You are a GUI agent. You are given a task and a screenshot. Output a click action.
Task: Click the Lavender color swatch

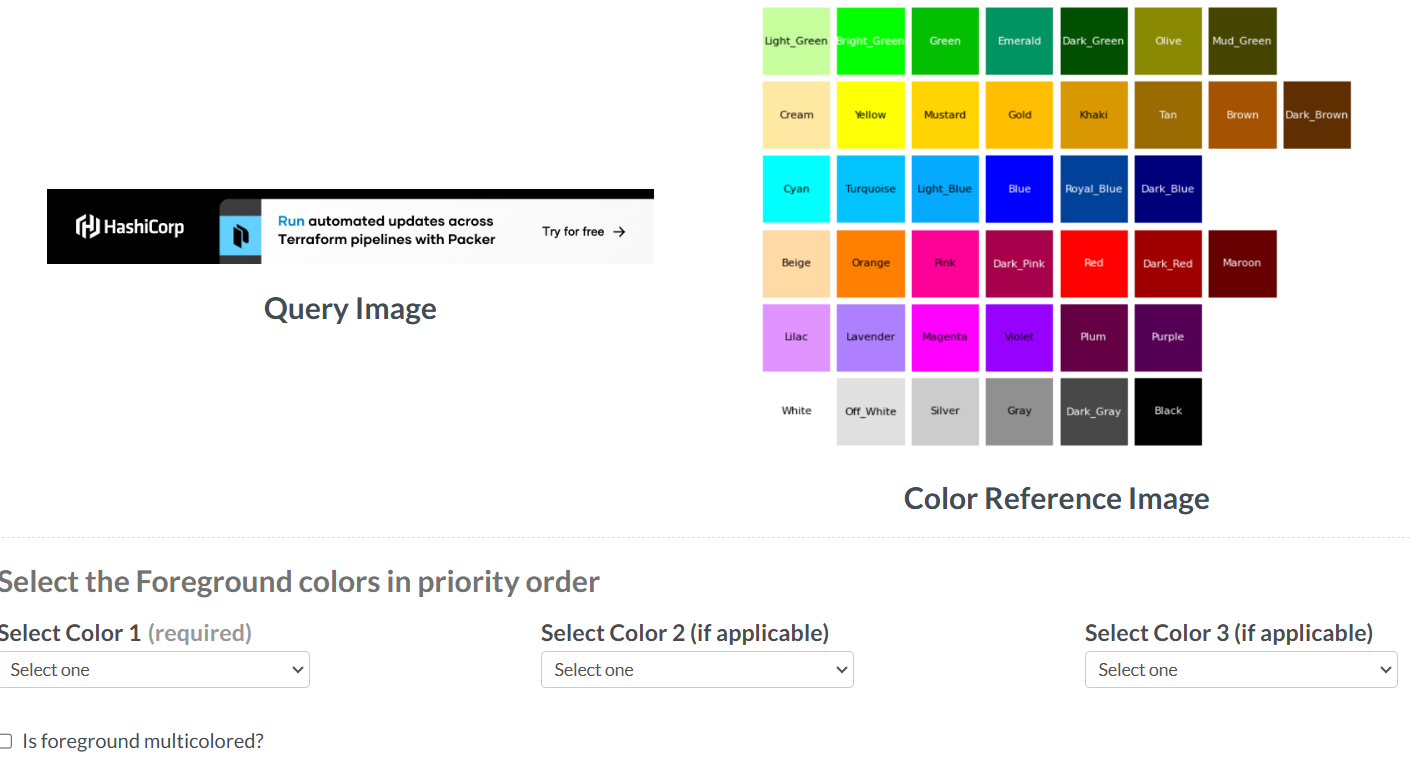click(871, 337)
